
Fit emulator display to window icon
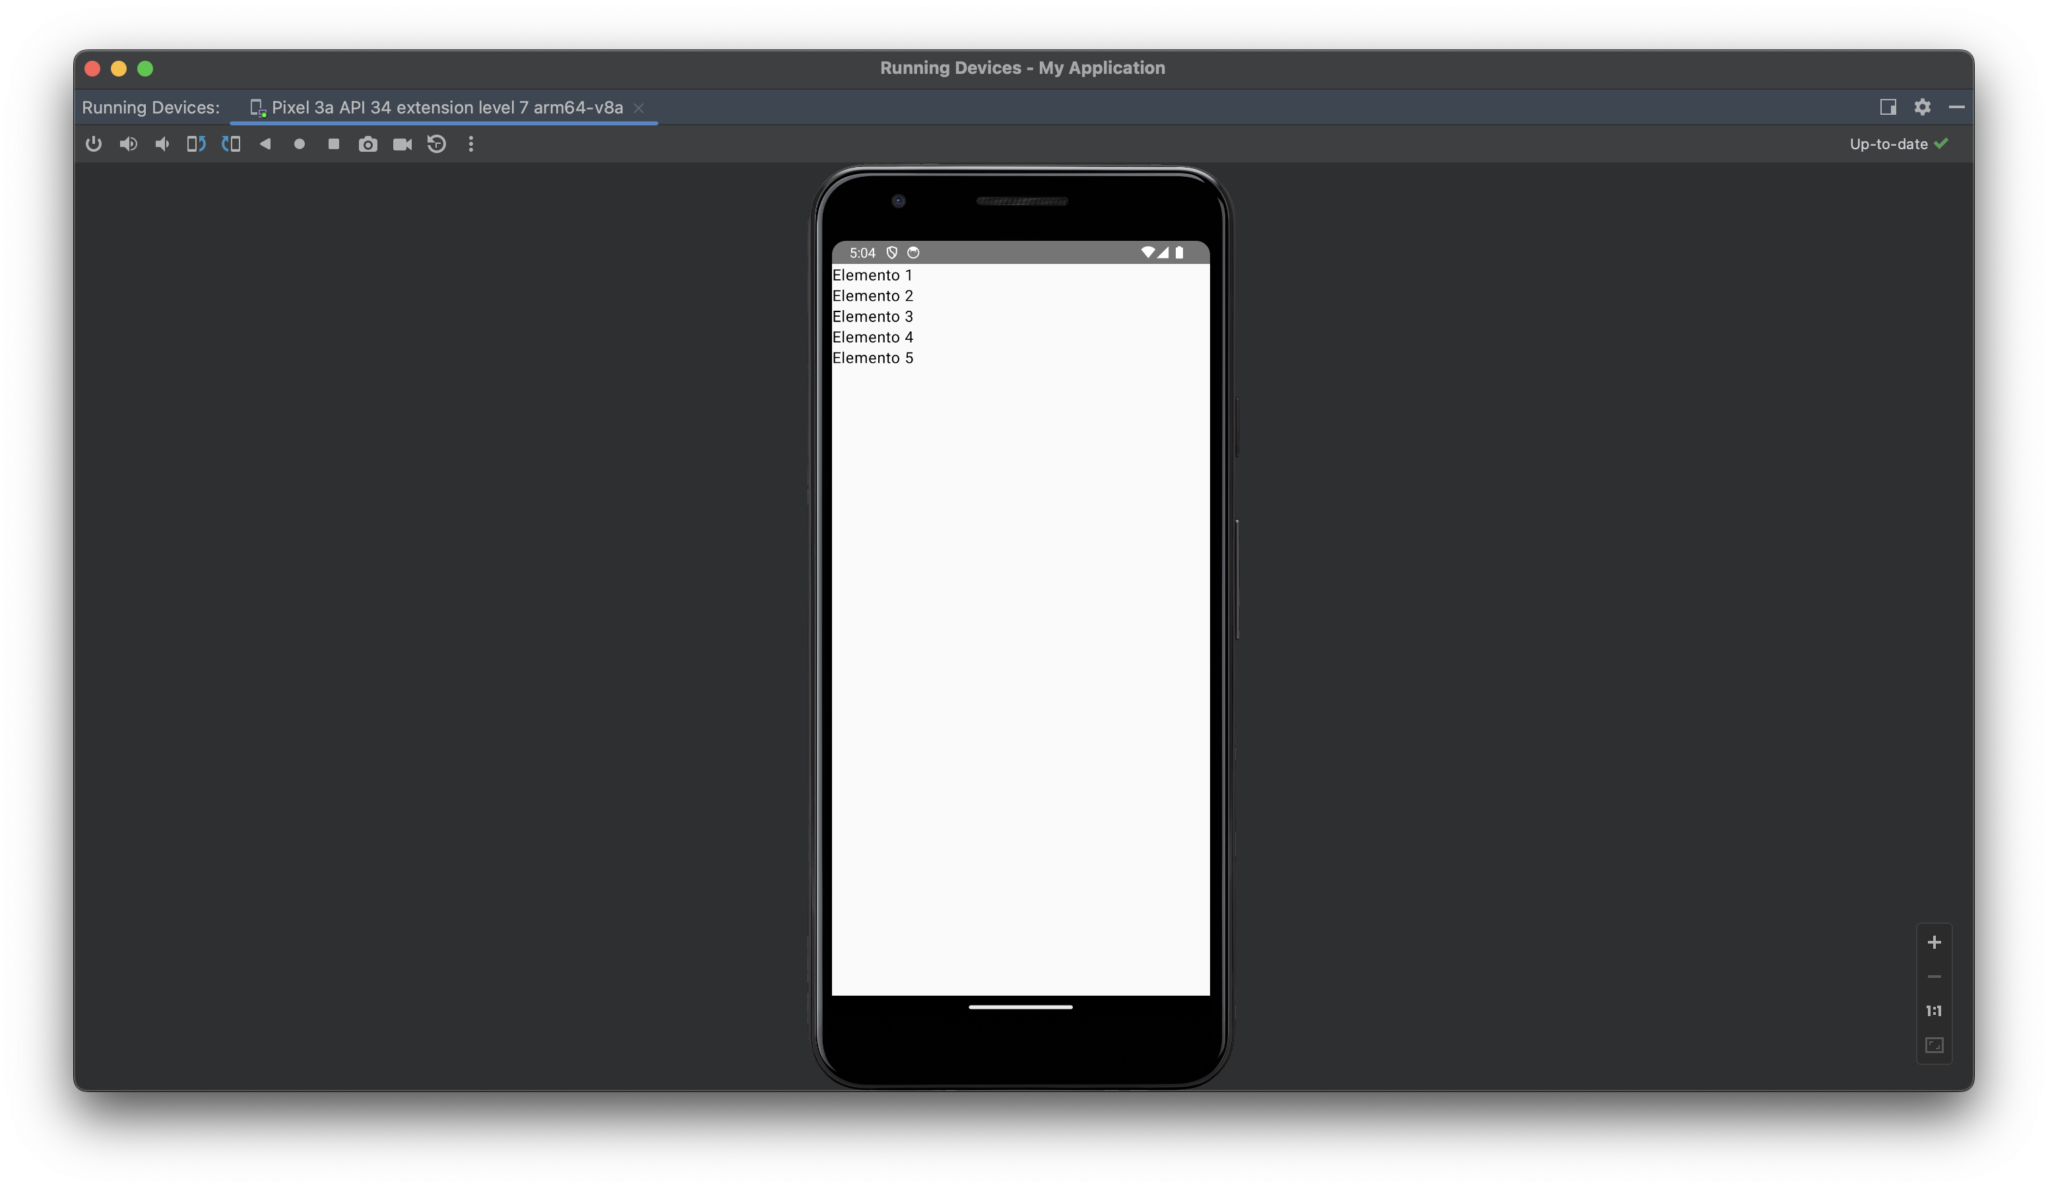(1934, 1045)
